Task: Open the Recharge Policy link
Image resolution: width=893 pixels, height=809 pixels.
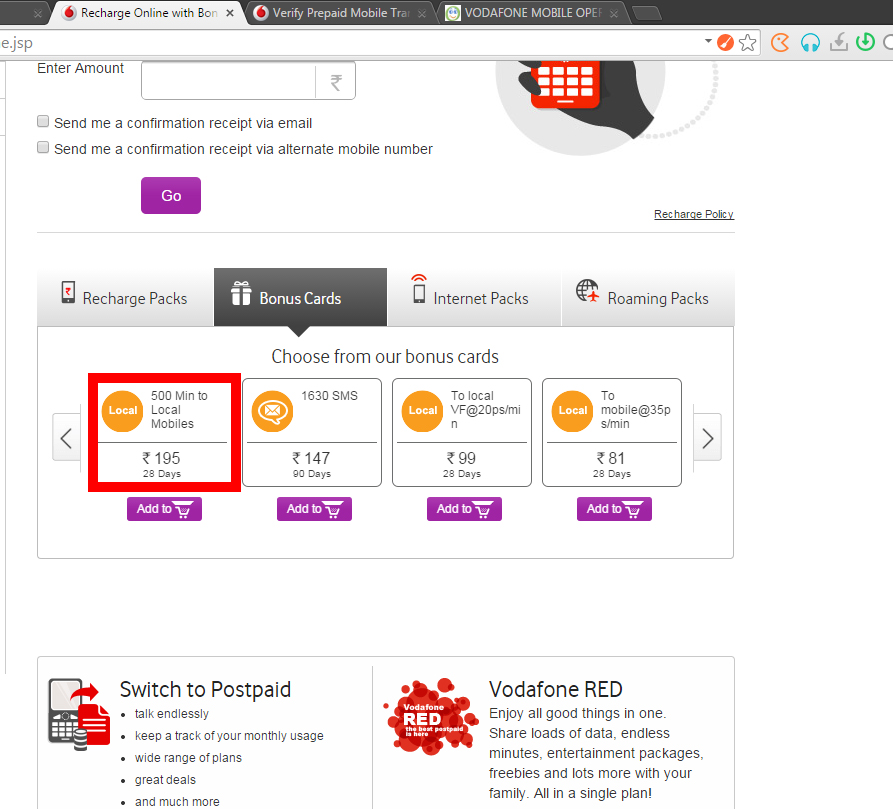Action: coord(693,214)
